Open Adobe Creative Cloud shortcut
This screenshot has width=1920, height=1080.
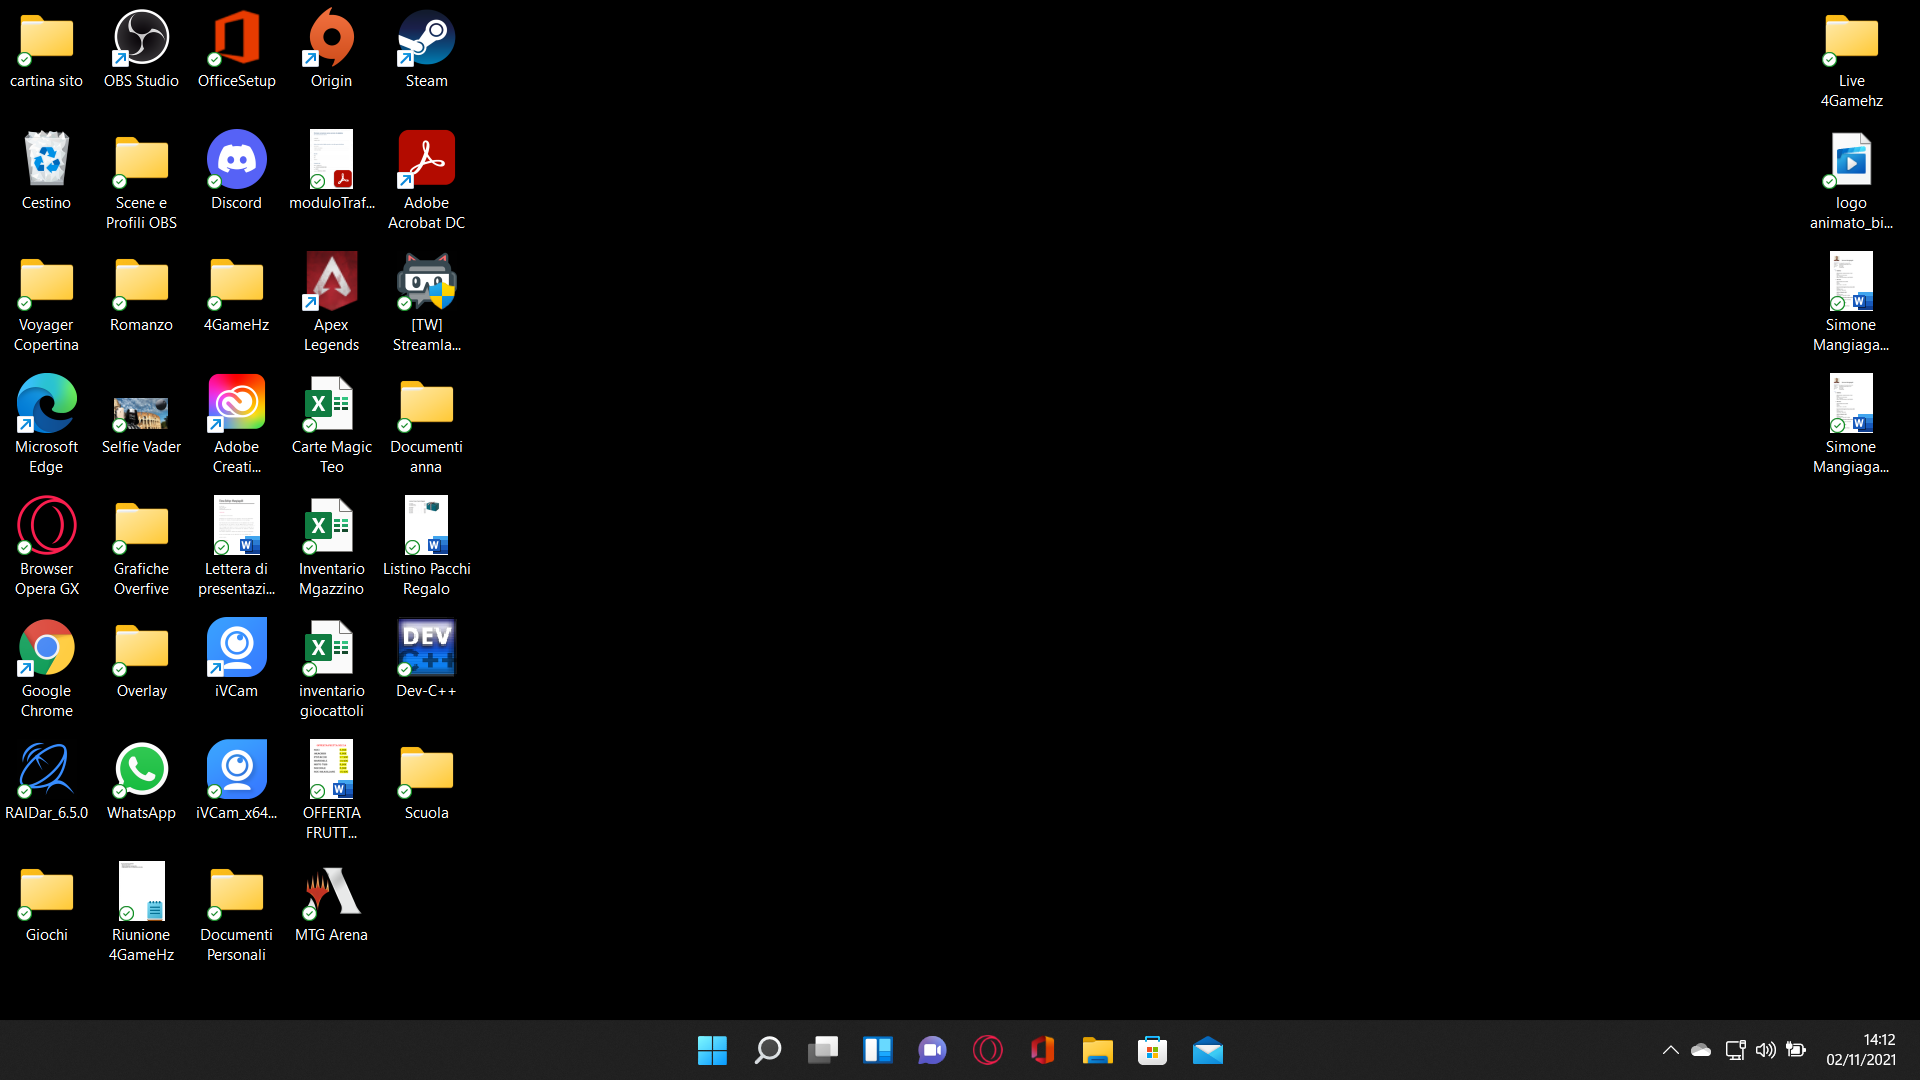click(x=236, y=426)
